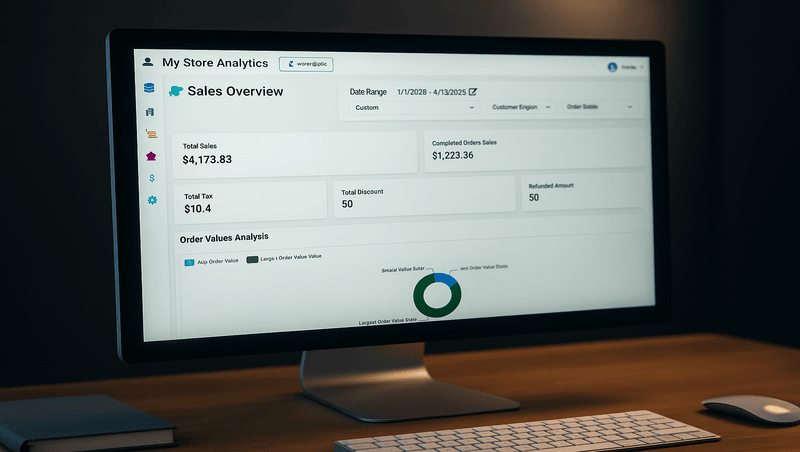The image size is (800, 452).
Task: Edit the date range using pencil icon
Action: (x=473, y=91)
